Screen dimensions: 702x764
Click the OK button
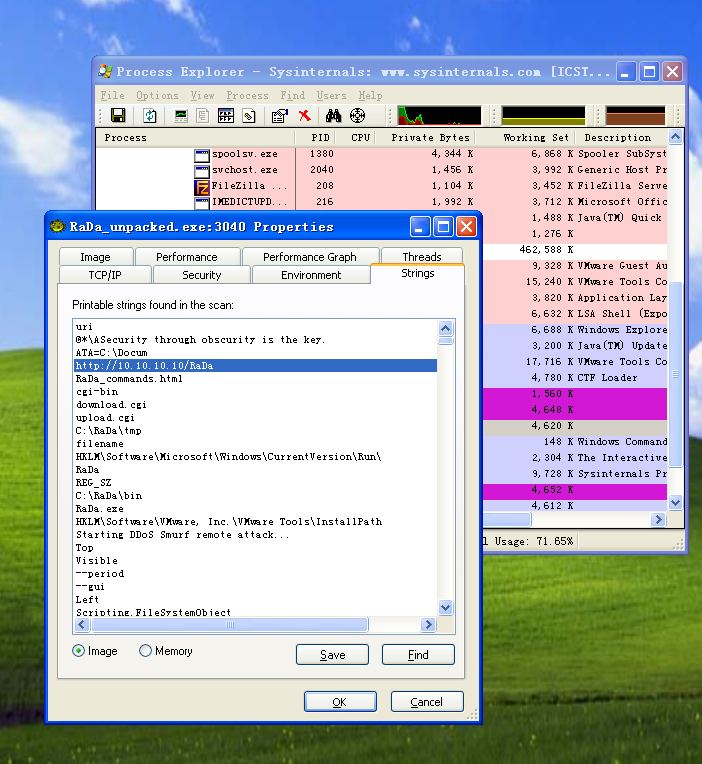coord(340,702)
